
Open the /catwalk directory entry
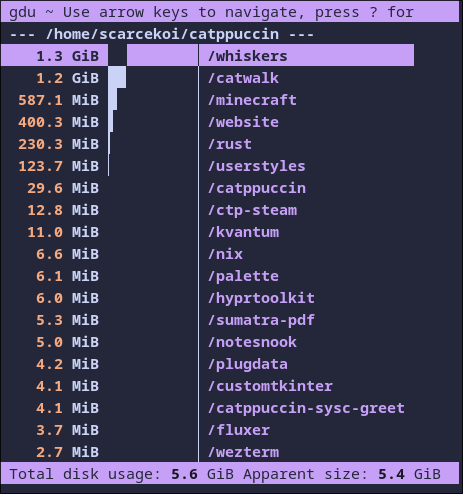click(x=243, y=78)
